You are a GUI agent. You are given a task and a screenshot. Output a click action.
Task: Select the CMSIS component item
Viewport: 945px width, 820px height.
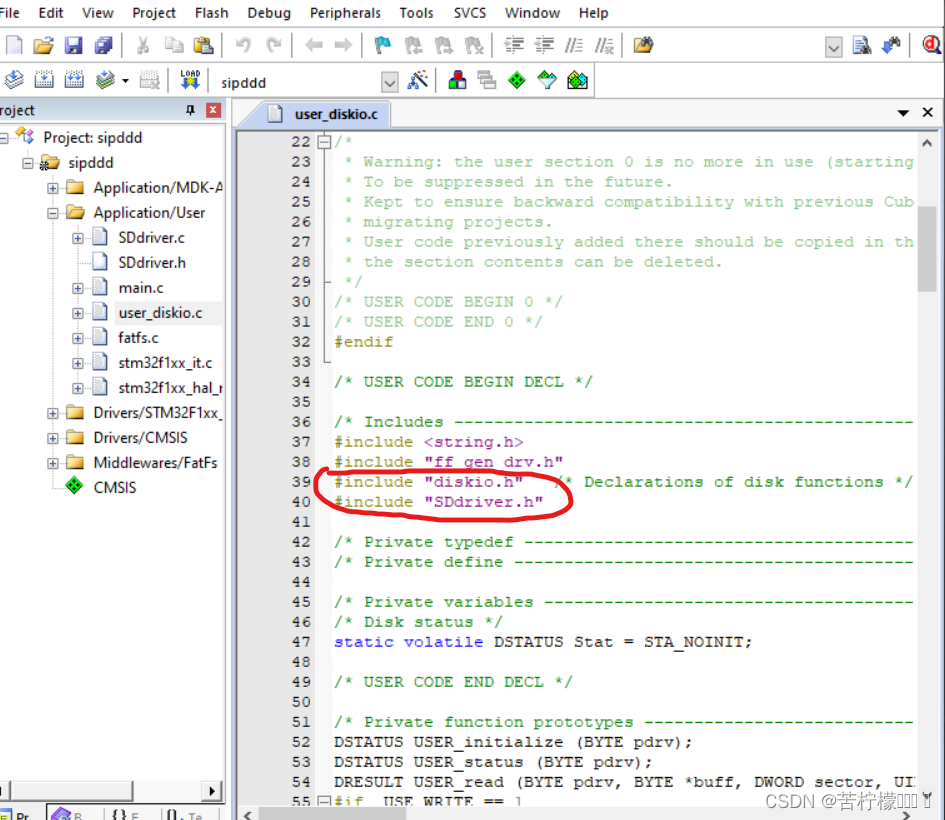[x=115, y=487]
